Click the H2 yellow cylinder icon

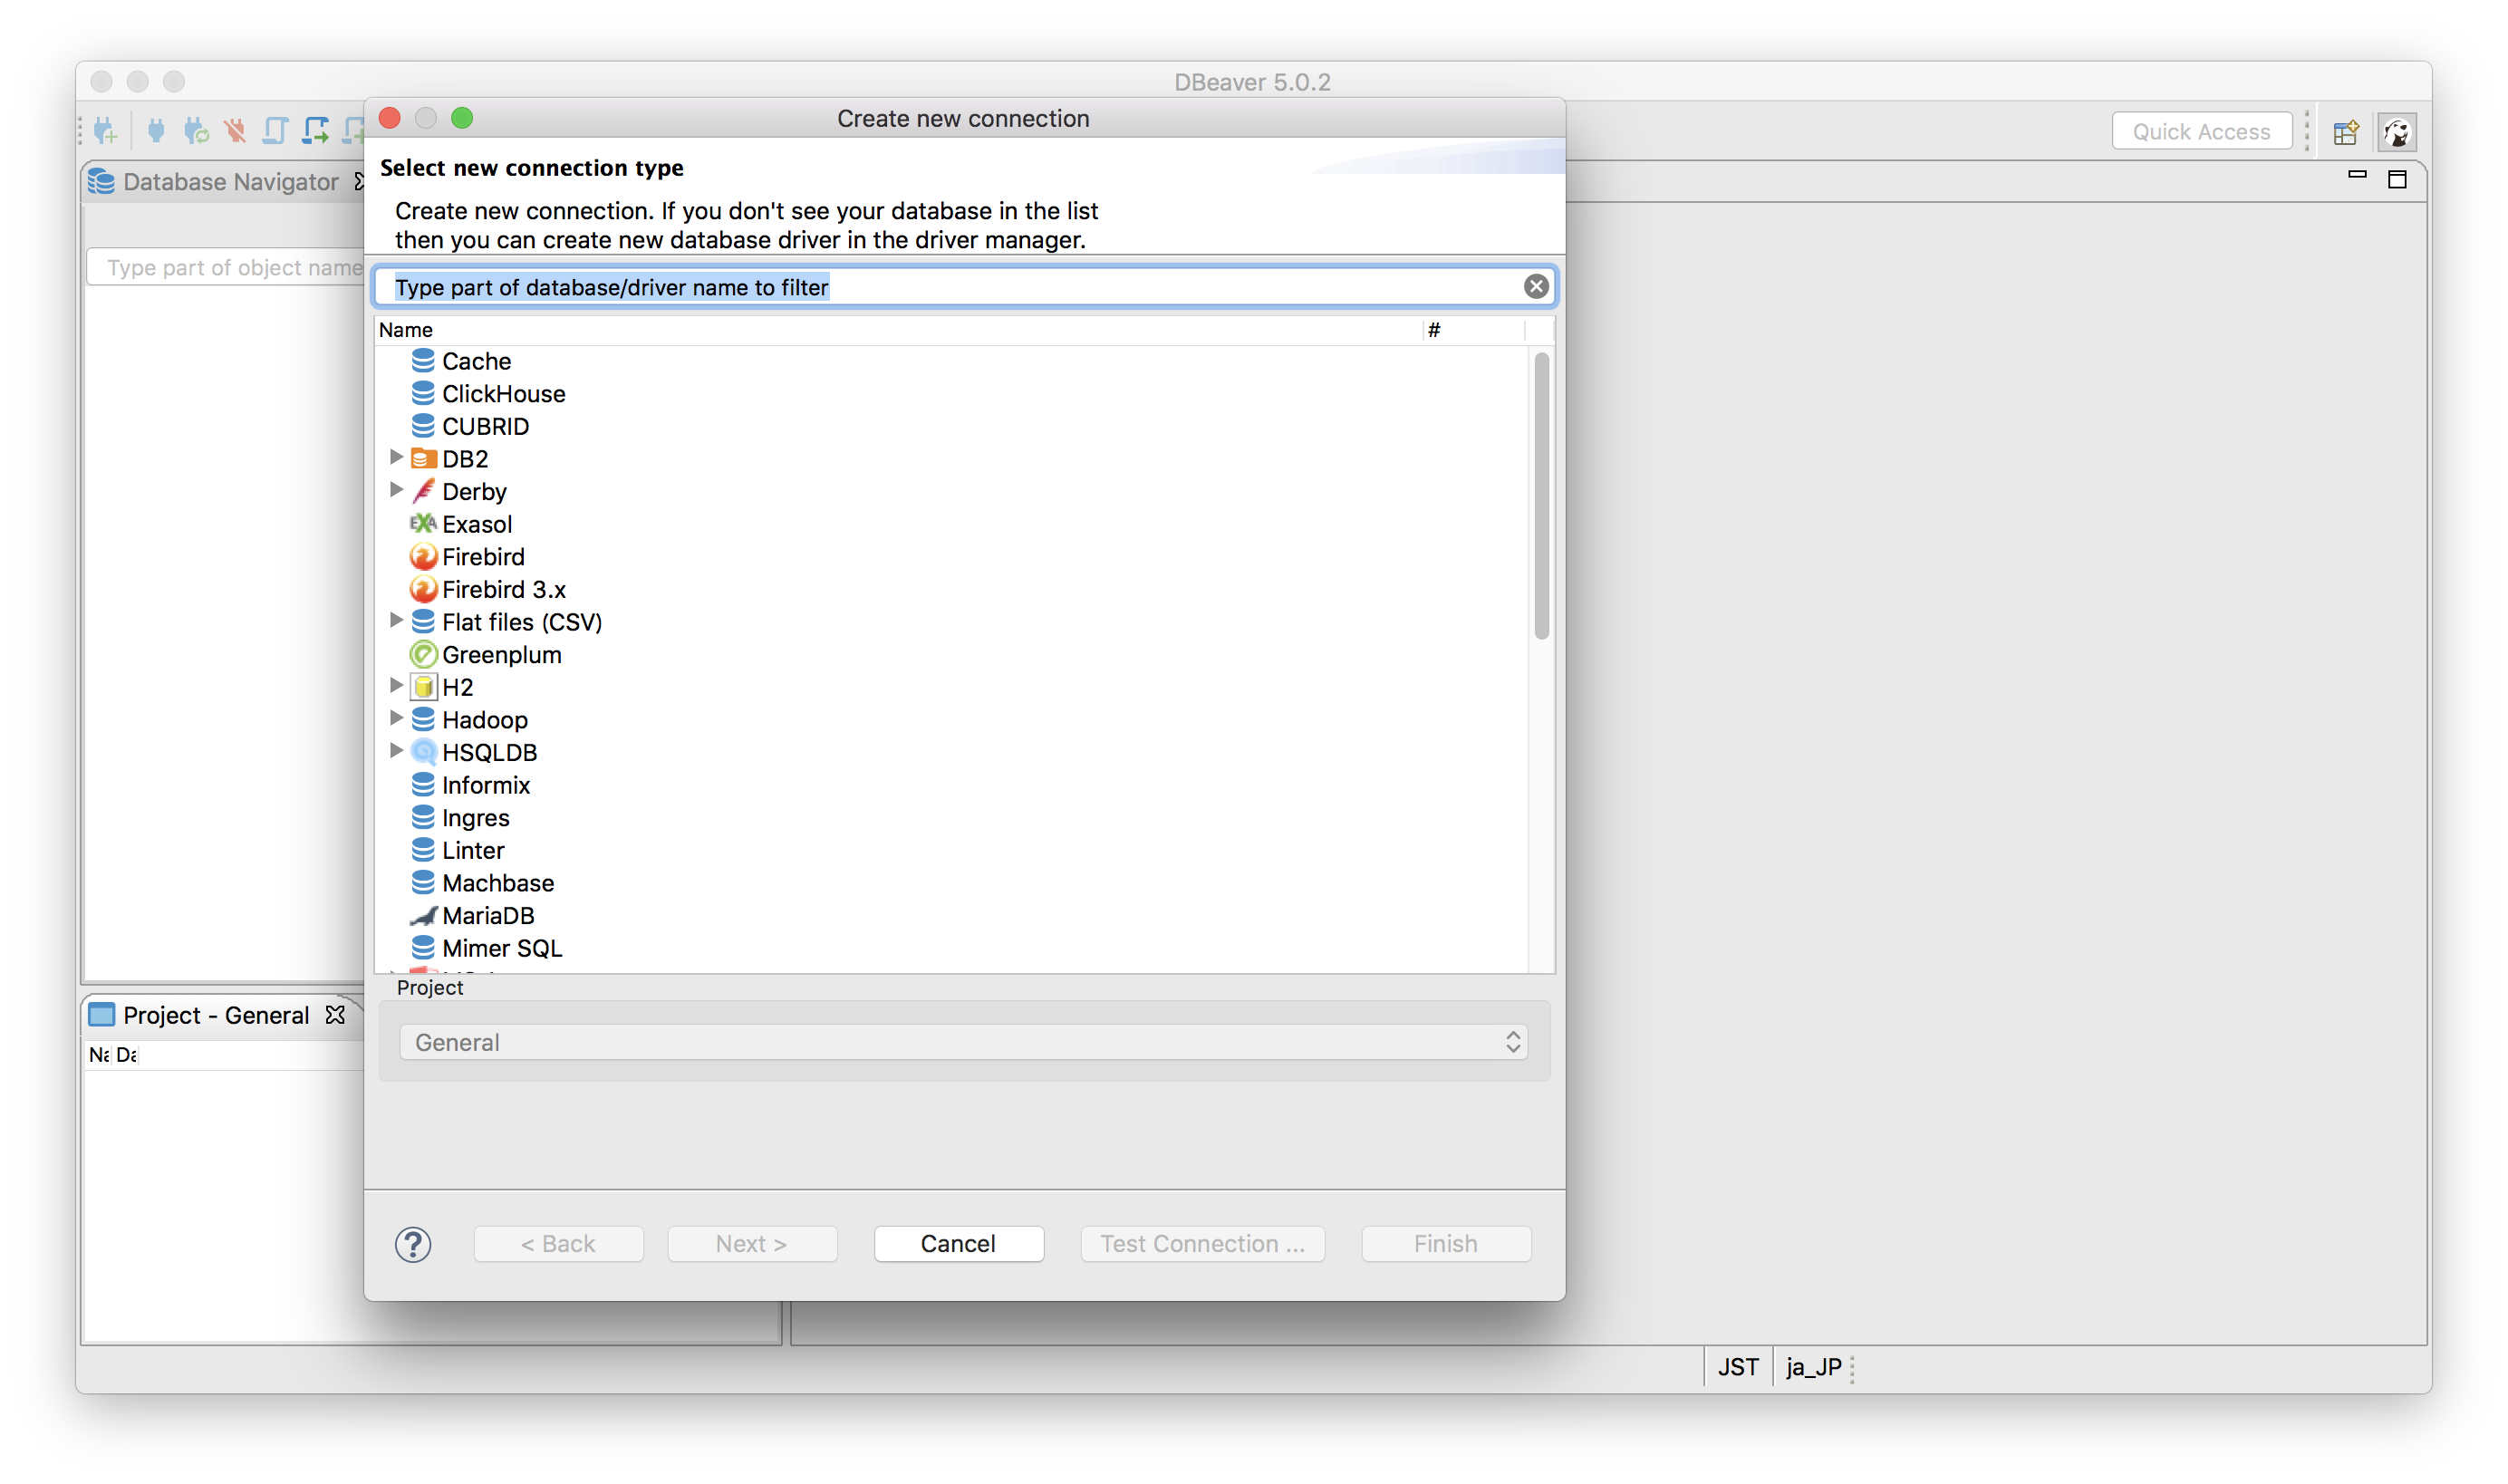pos(423,687)
